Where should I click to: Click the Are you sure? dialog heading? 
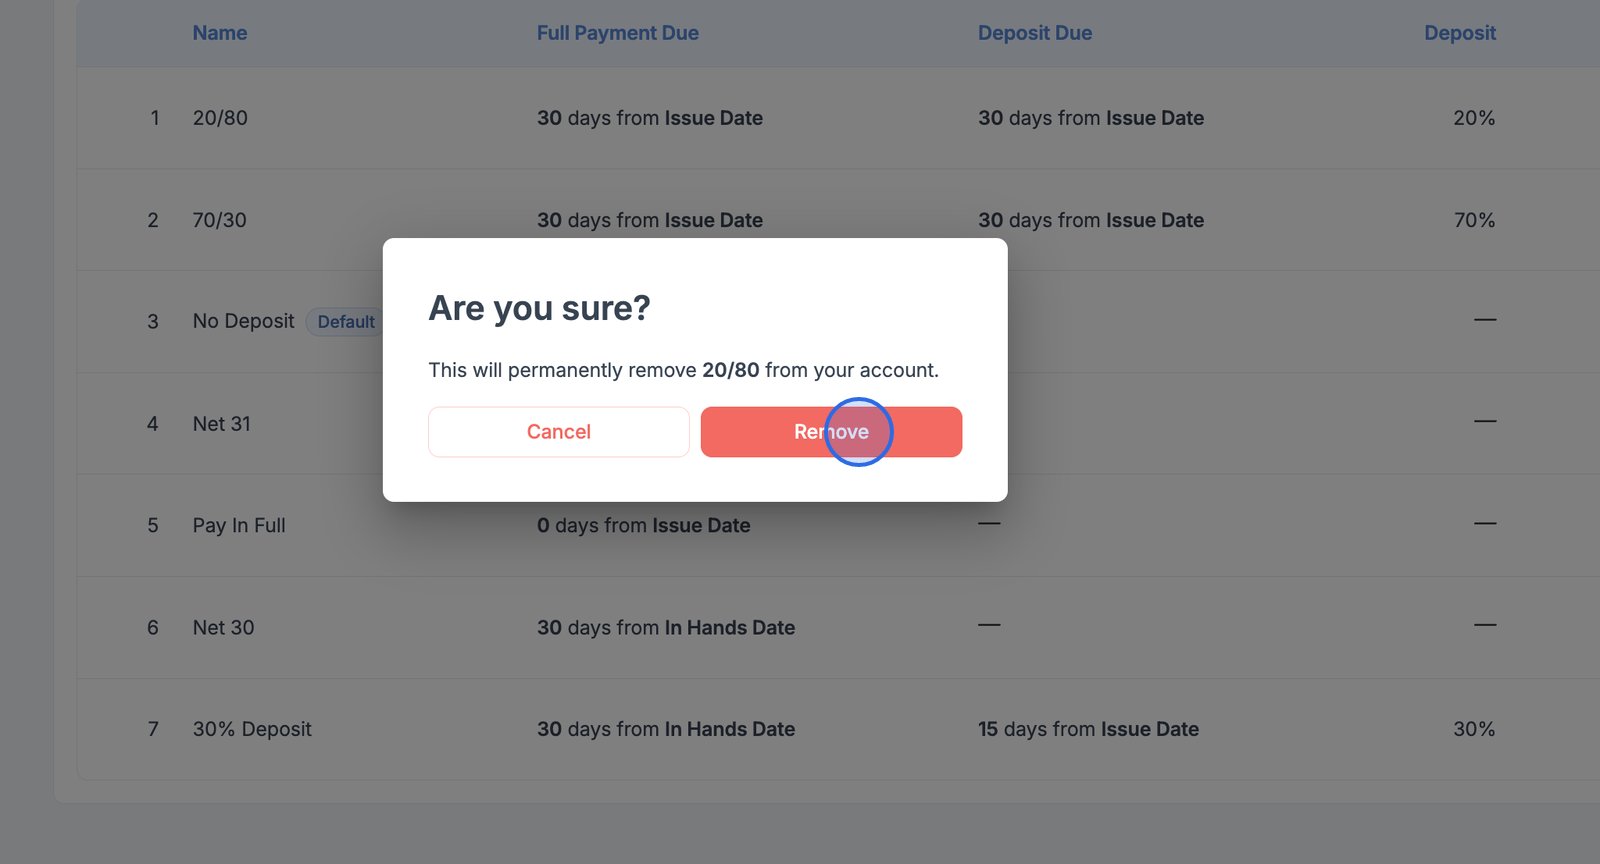click(539, 308)
